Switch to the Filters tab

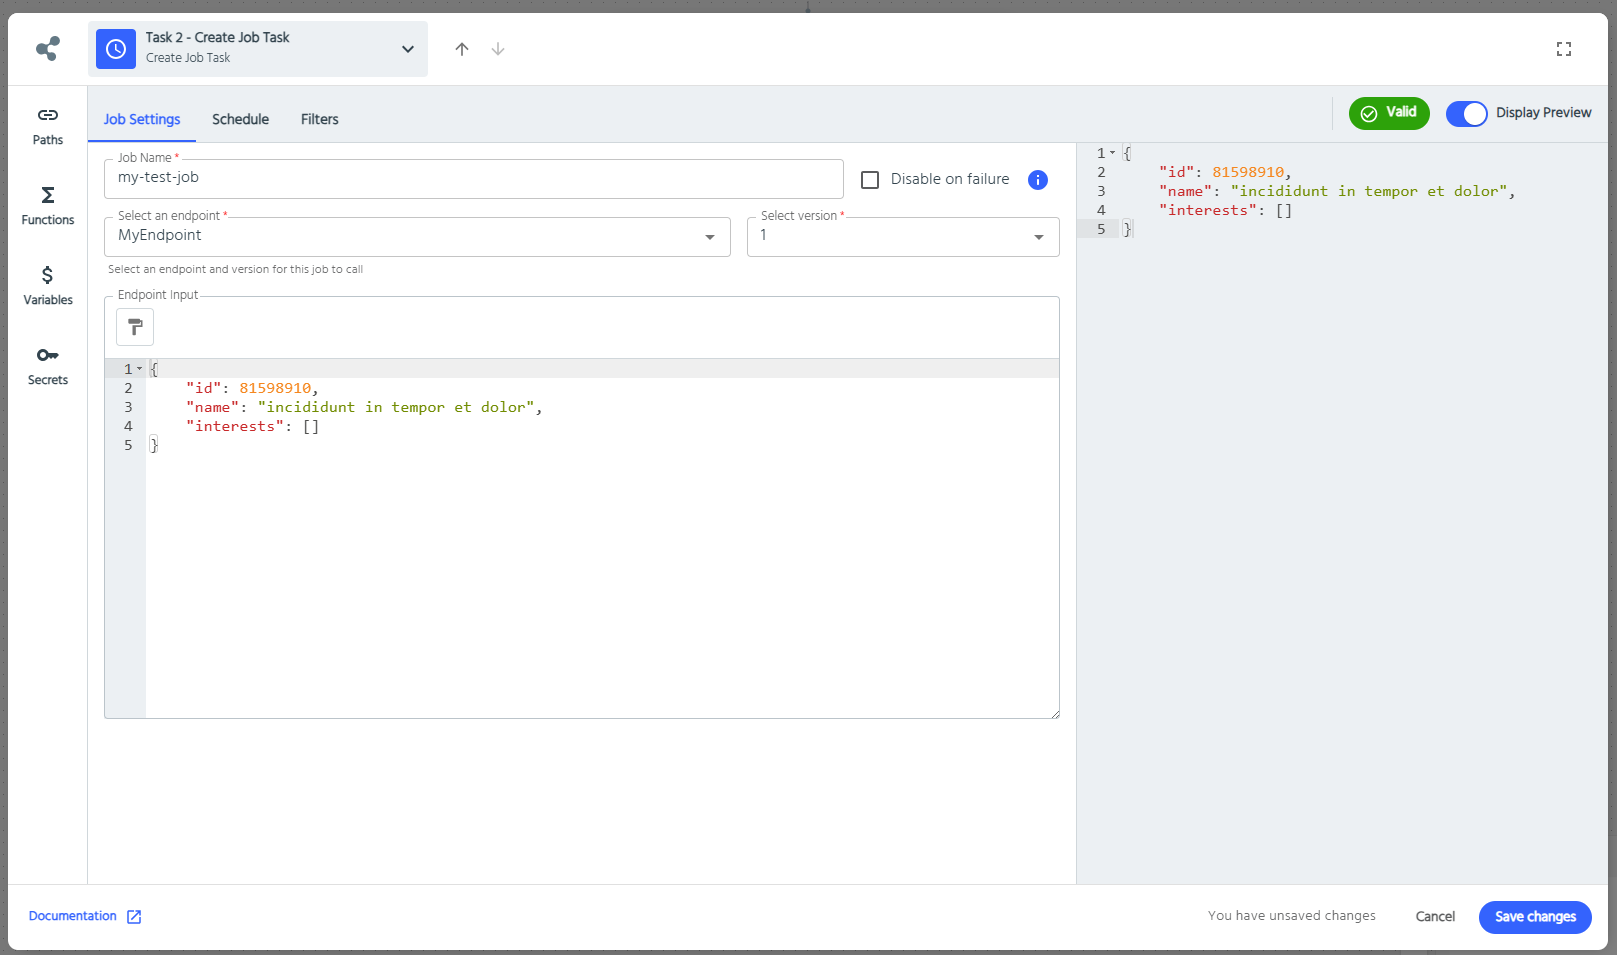(320, 119)
